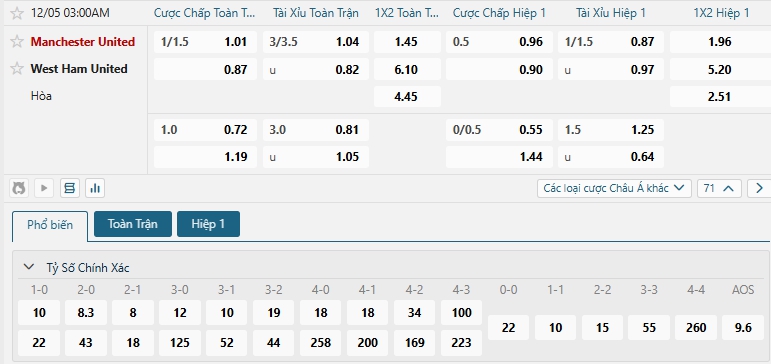Open the statistics bar chart icon
This screenshot has width=771, height=364.
[x=95, y=188]
